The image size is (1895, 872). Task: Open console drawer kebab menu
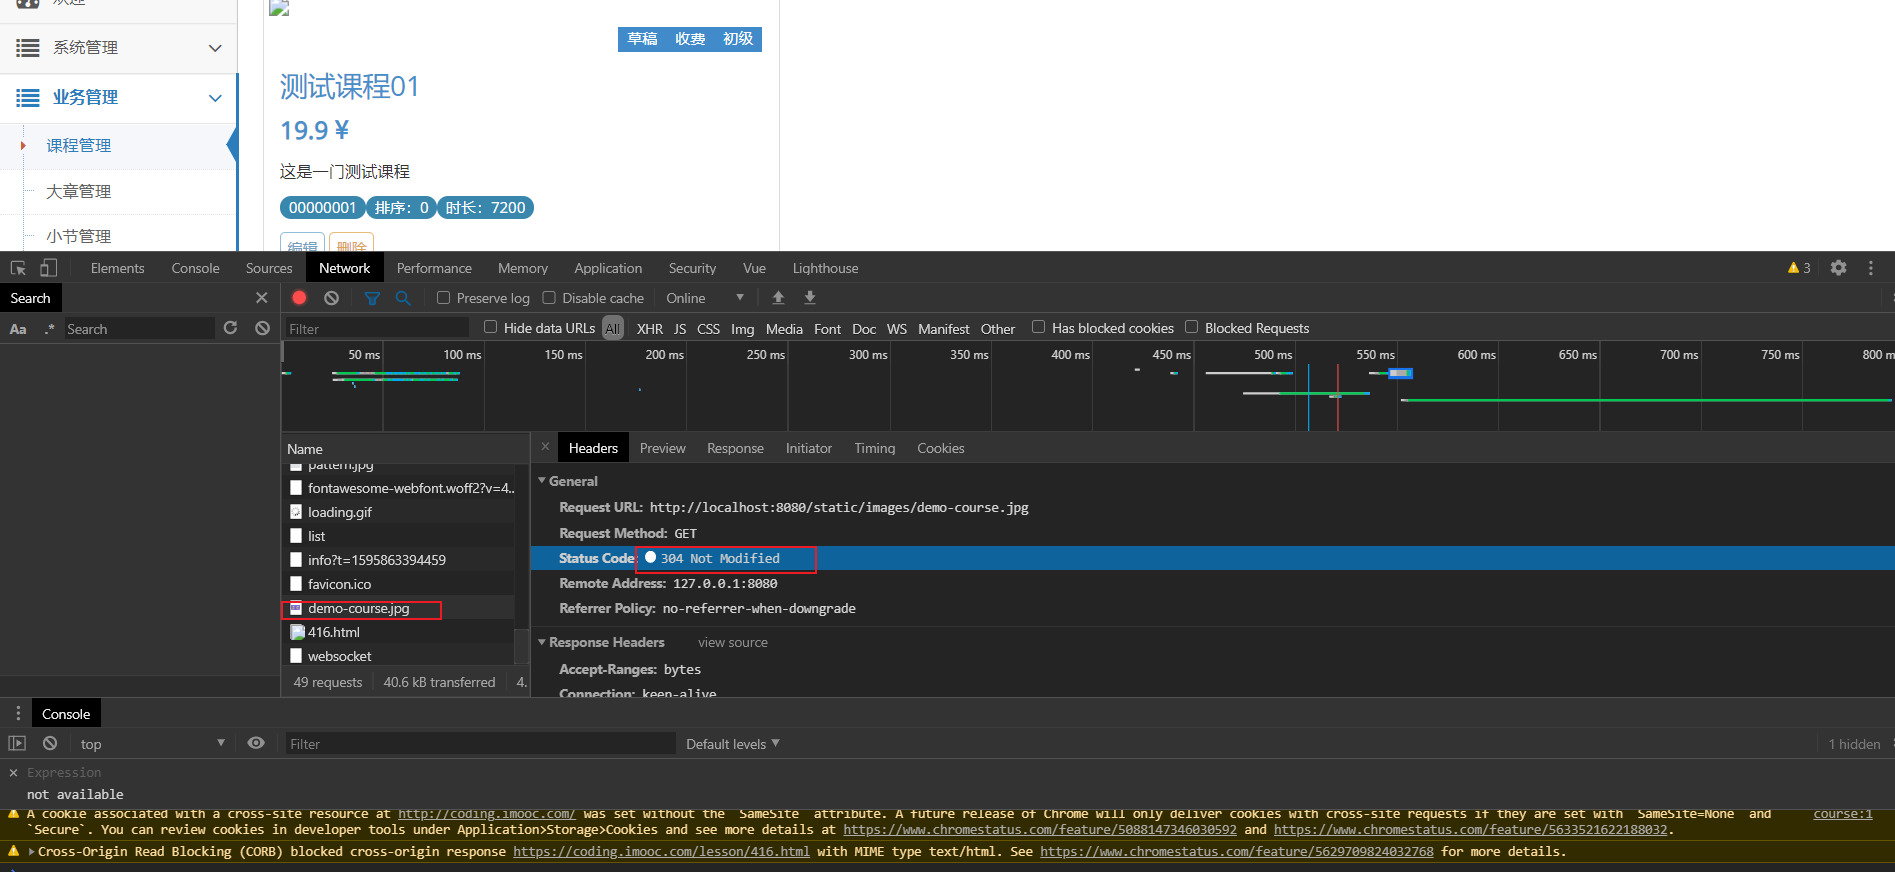(x=18, y=713)
